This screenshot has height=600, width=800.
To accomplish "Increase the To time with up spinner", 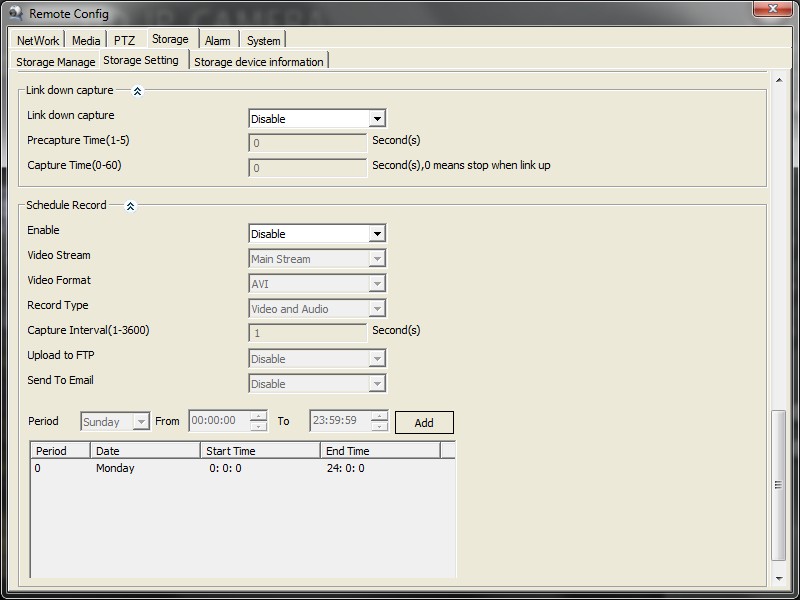I will click(x=380, y=416).
